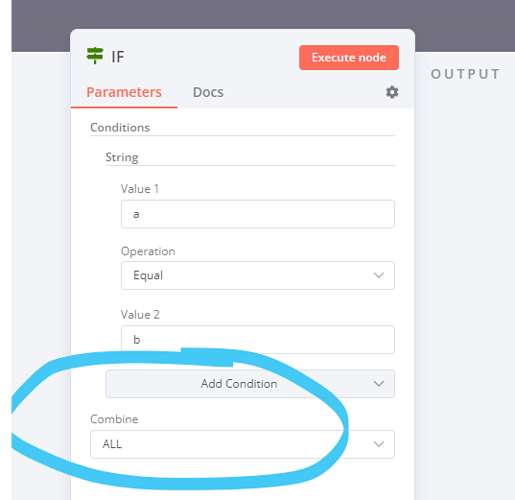Viewport: 515px width, 500px height.
Task: Click the IF node title text
Action: click(x=118, y=57)
